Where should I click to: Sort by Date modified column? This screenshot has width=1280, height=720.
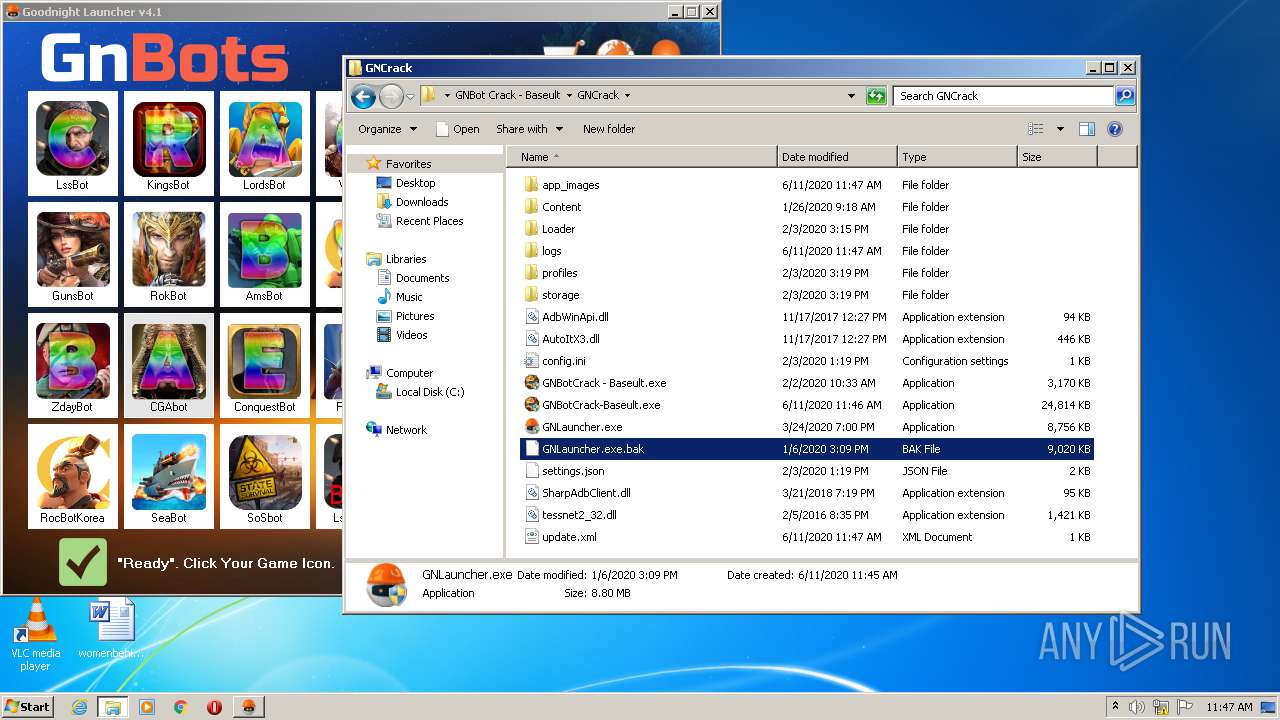pos(837,157)
